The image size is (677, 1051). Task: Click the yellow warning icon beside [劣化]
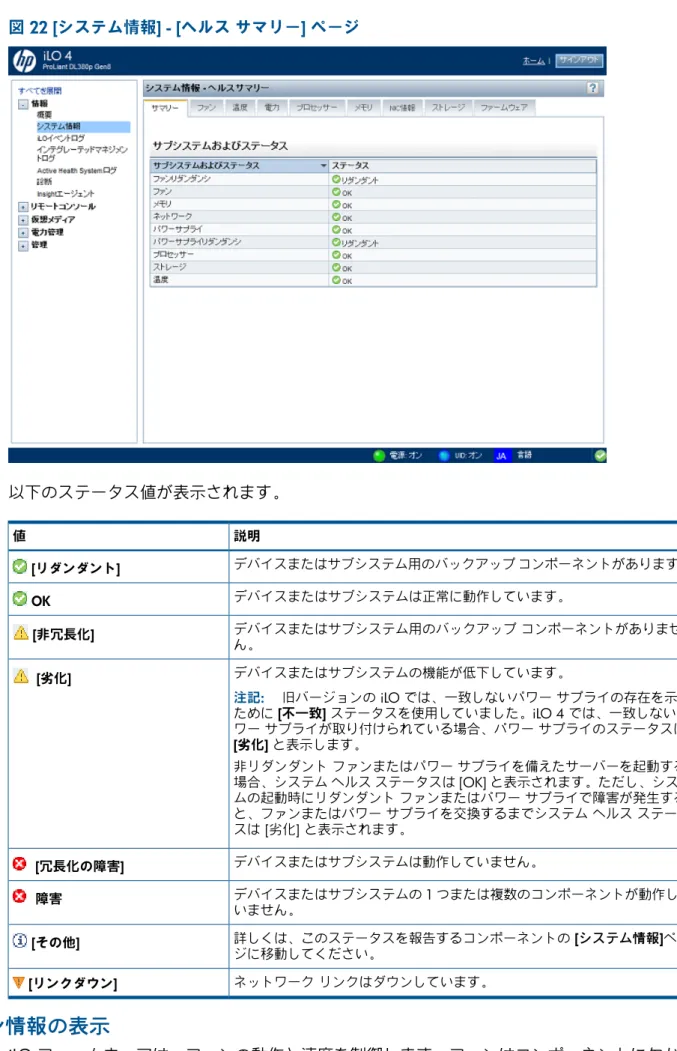tap(21, 676)
